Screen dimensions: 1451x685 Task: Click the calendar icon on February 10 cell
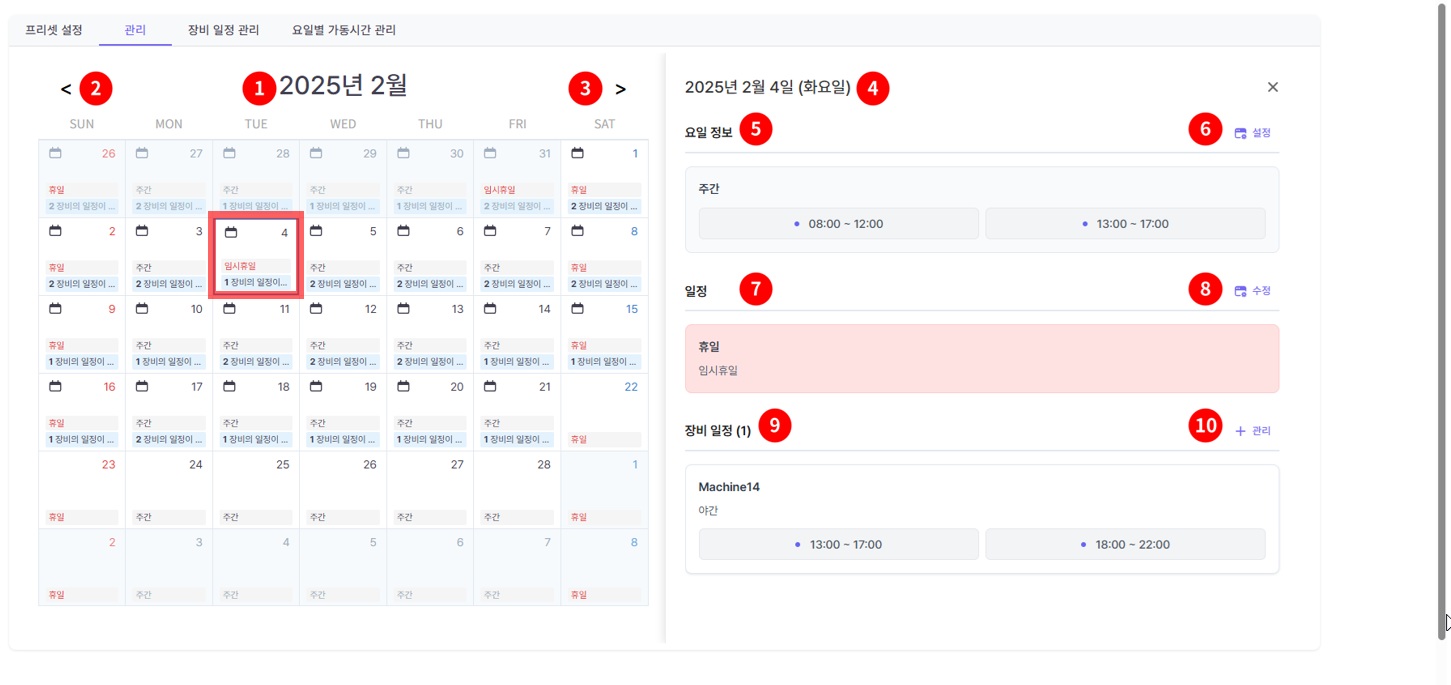(x=141, y=309)
